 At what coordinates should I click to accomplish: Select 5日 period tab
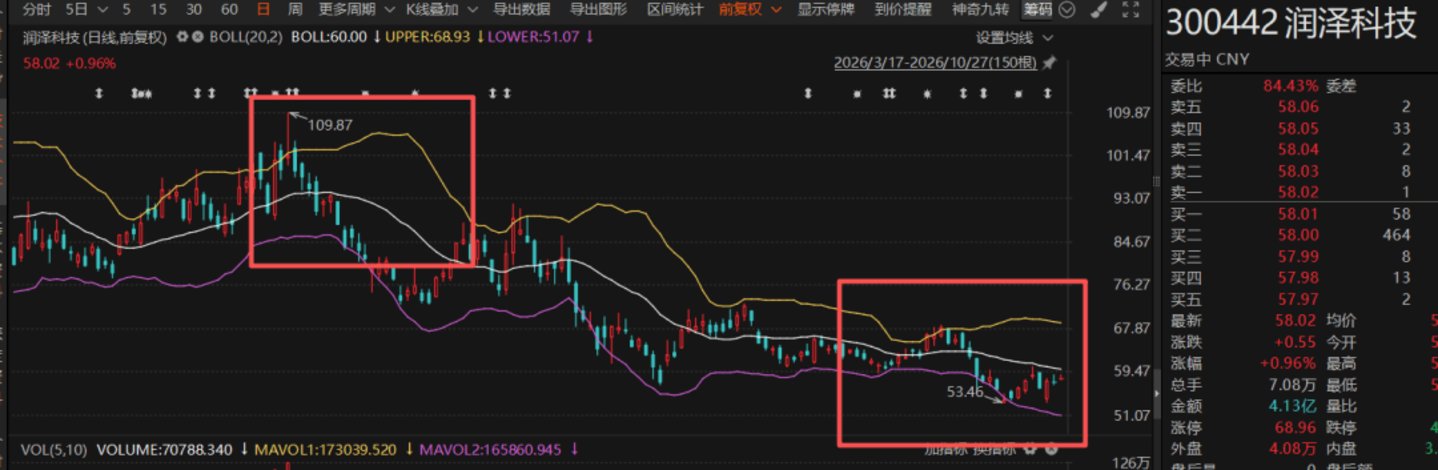click(76, 10)
